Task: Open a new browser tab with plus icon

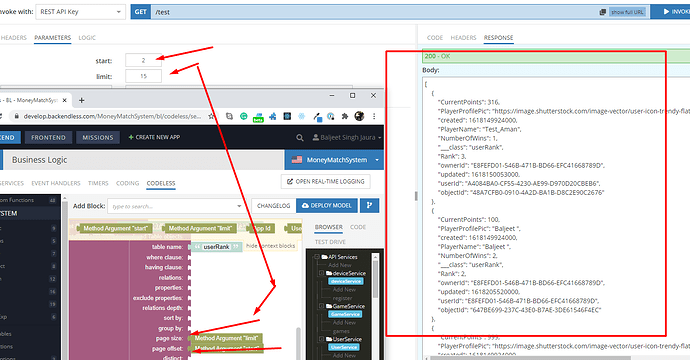Action: pos(81,100)
